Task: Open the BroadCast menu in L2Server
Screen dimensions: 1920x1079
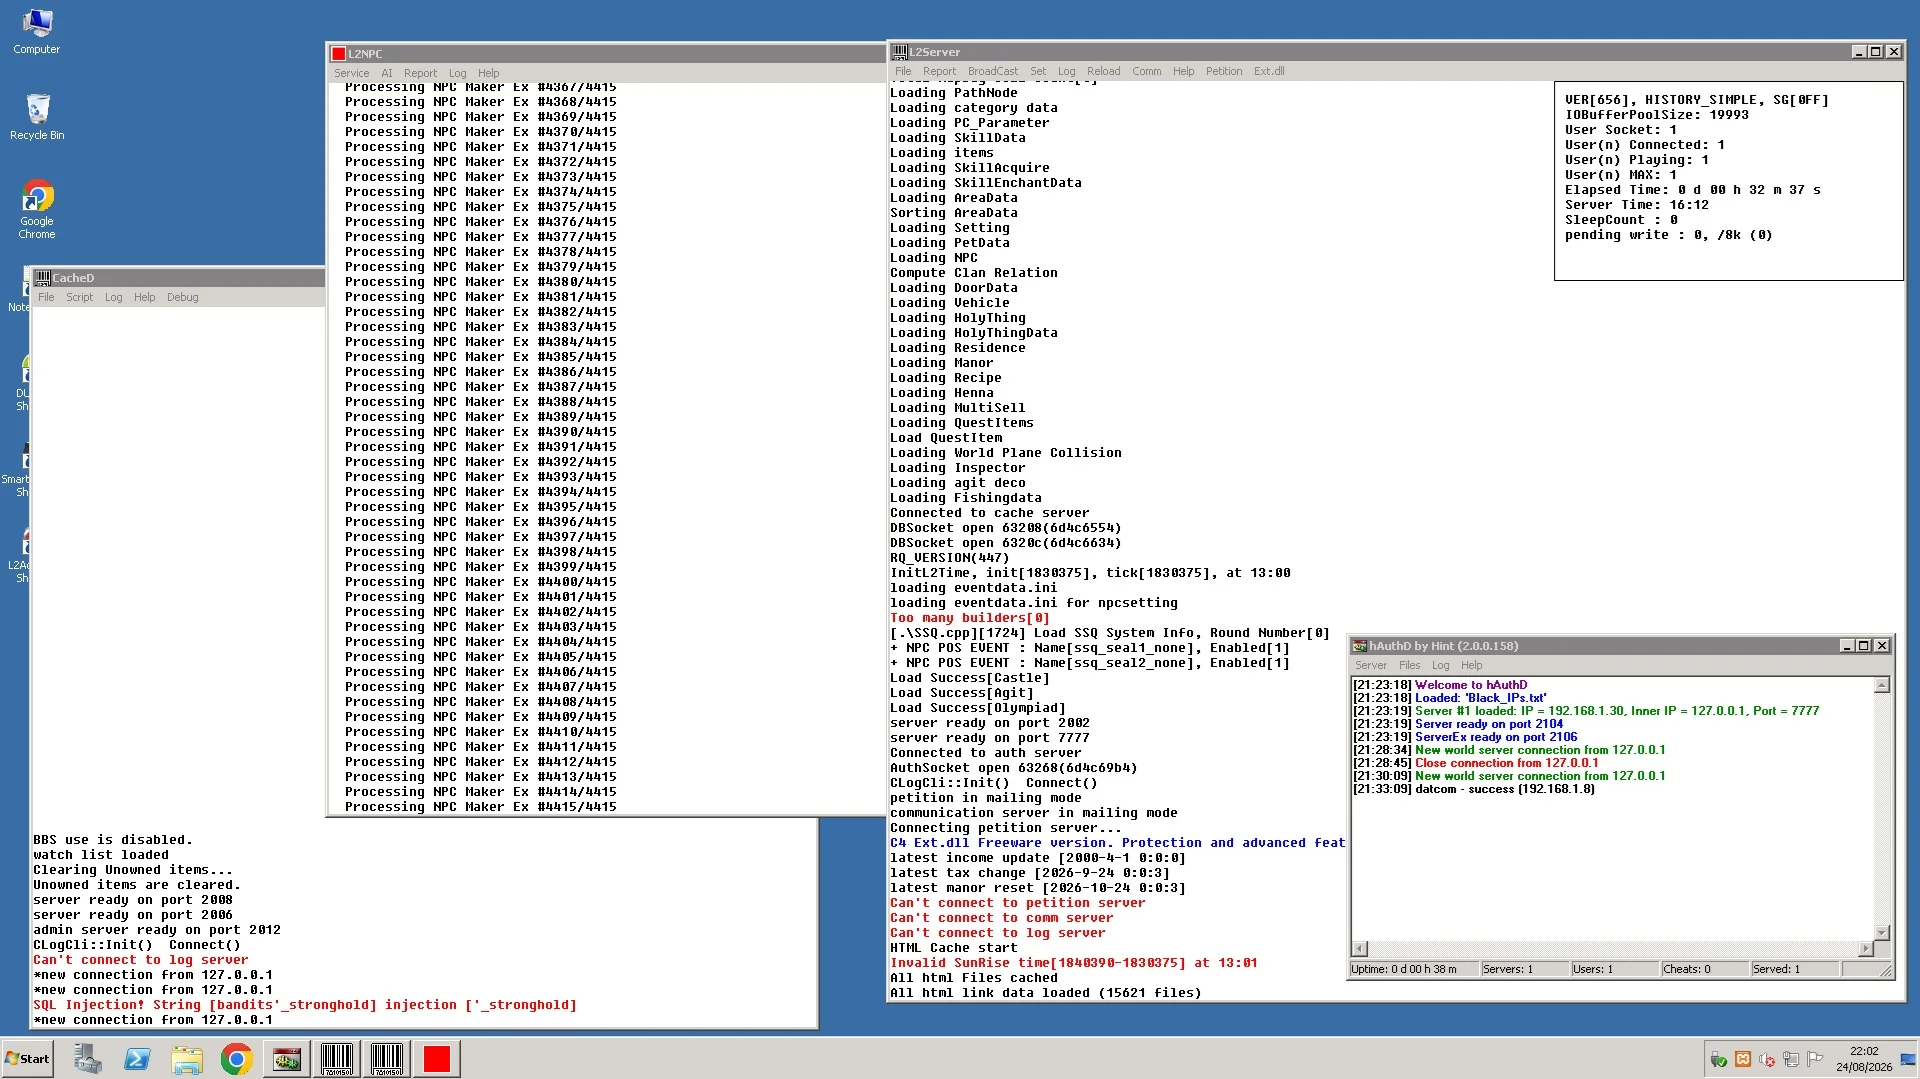Action: 992,71
